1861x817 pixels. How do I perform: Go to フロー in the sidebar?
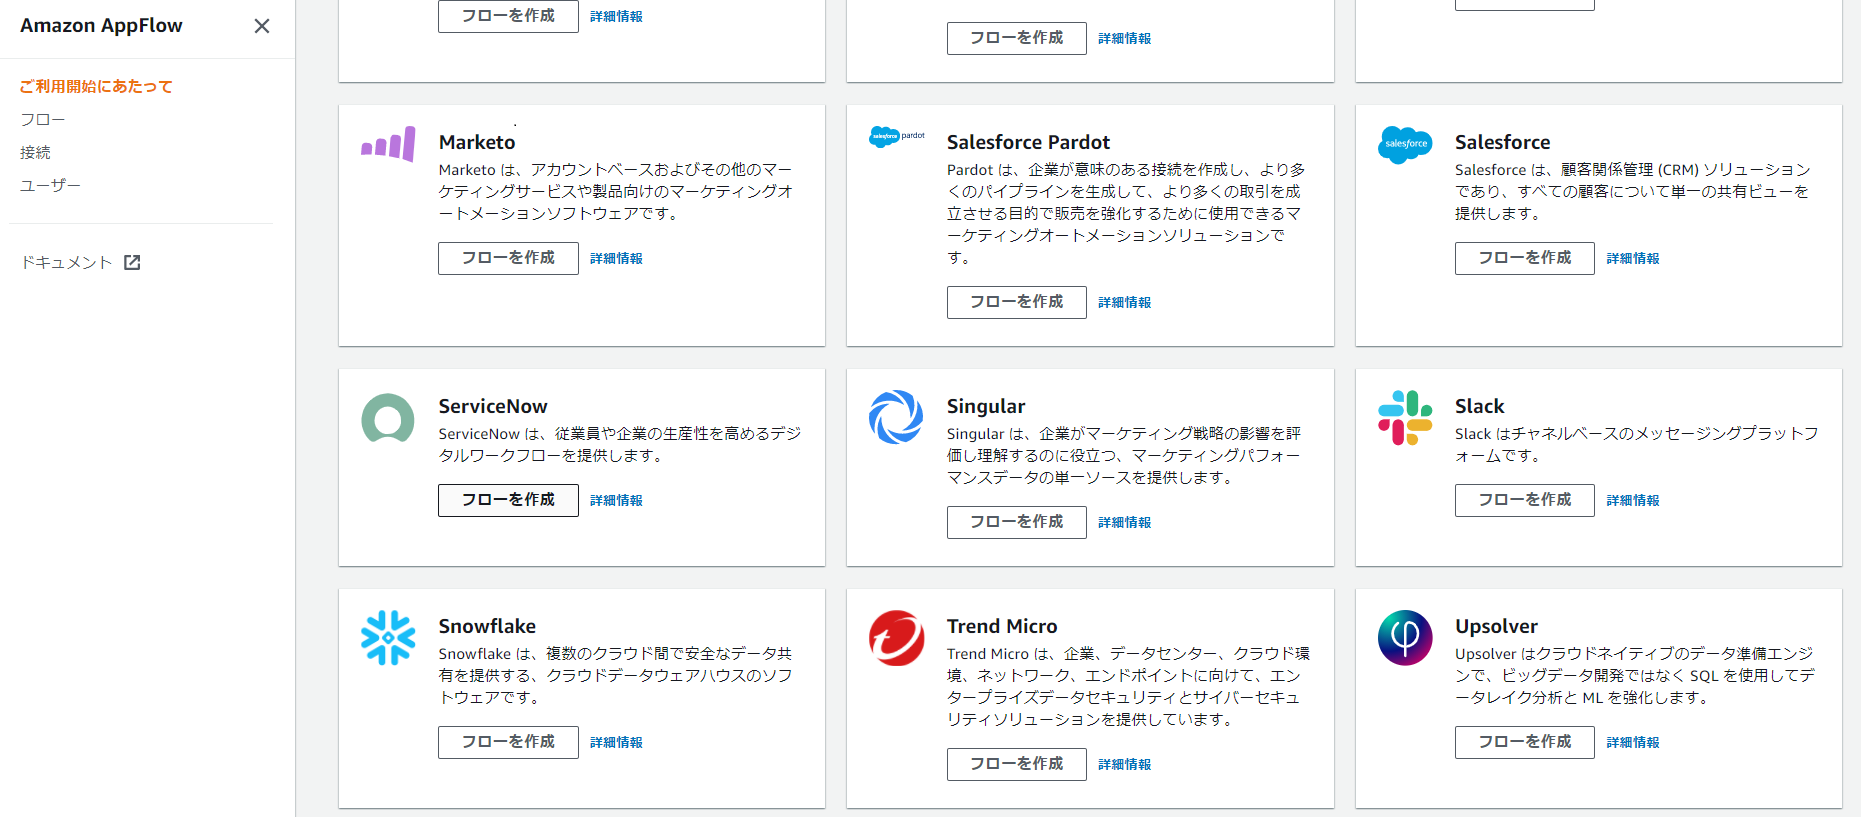(43, 119)
